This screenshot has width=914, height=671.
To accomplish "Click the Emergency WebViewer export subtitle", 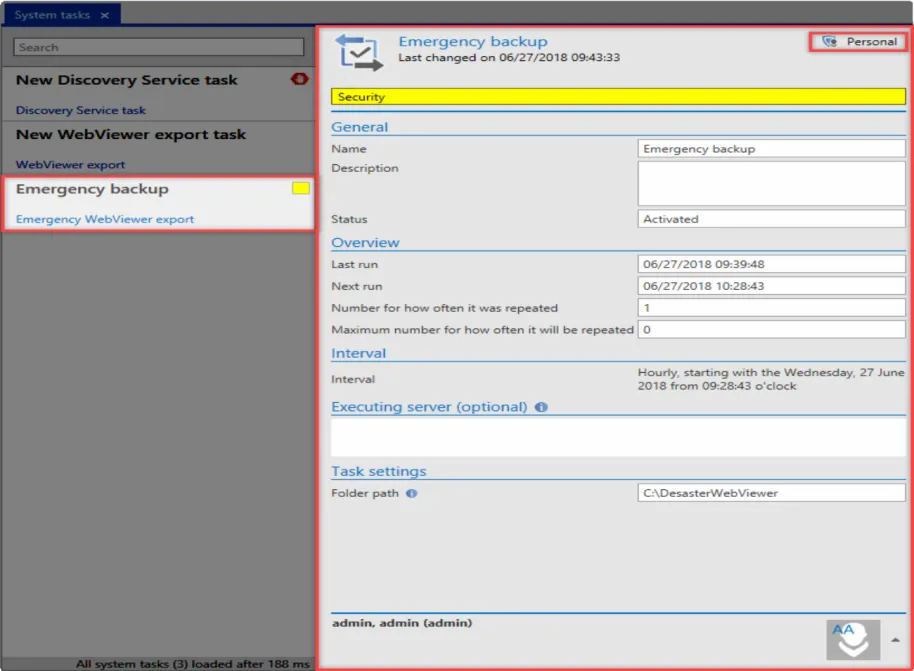I will (x=105, y=219).
